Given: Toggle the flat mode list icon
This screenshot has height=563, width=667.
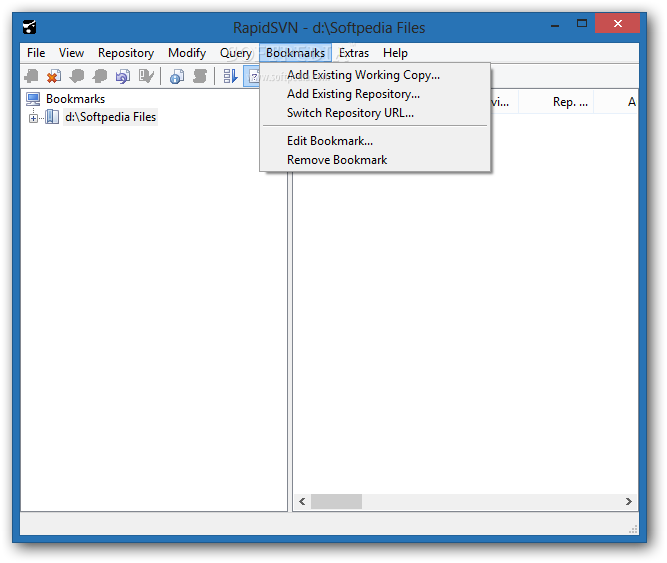Looking at the screenshot, I should pyautogui.click(x=230, y=77).
